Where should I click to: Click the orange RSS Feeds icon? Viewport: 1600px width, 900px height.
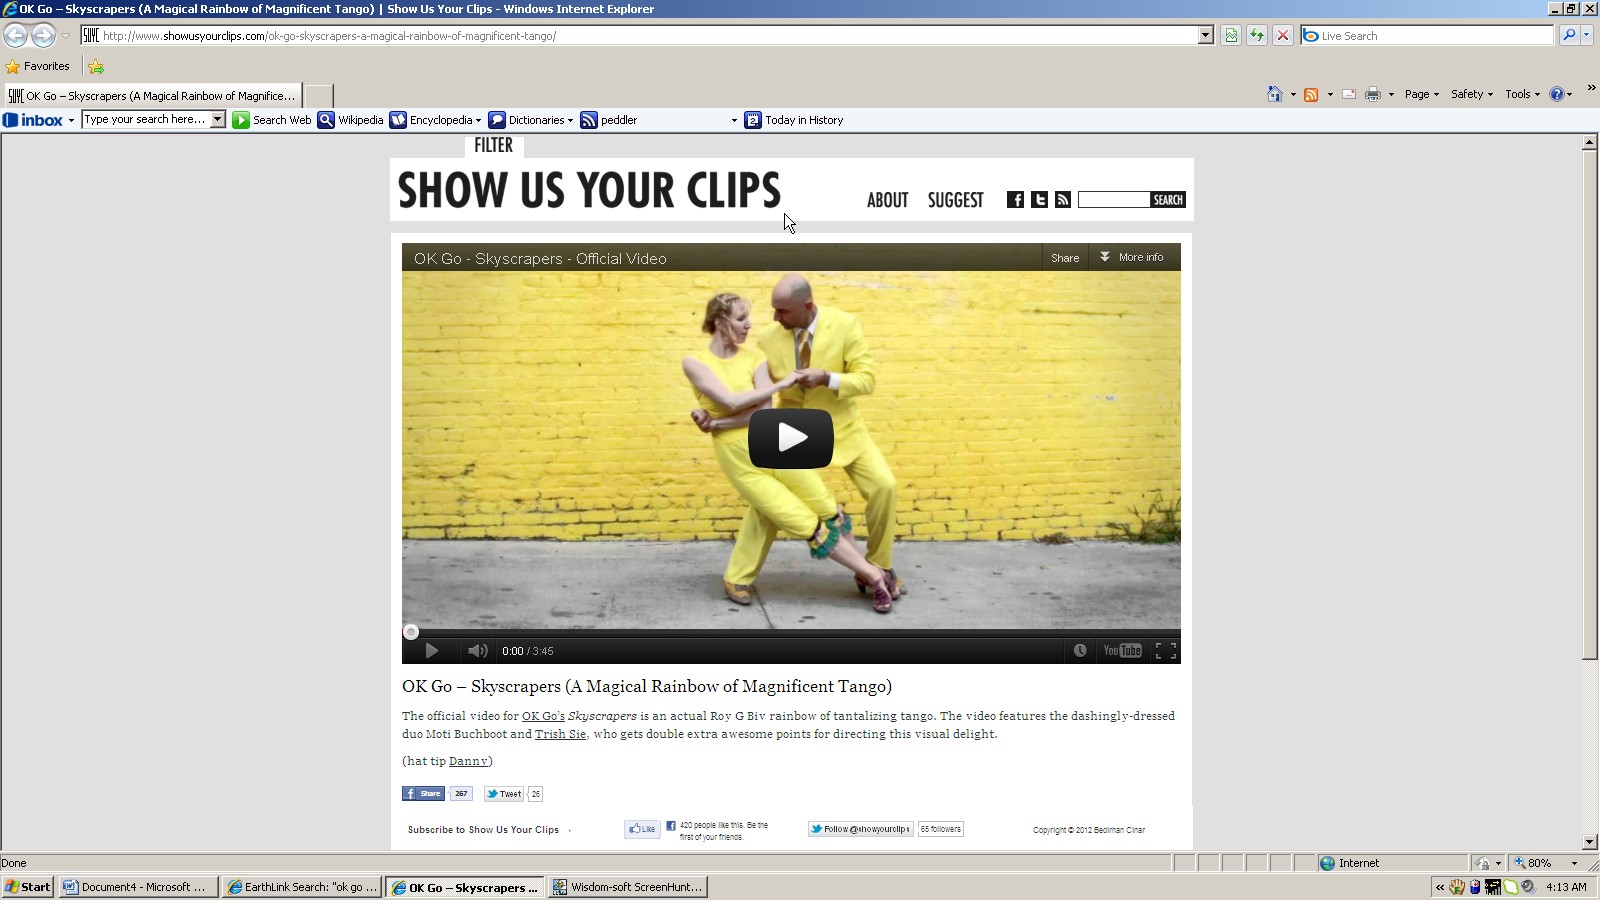click(1311, 94)
